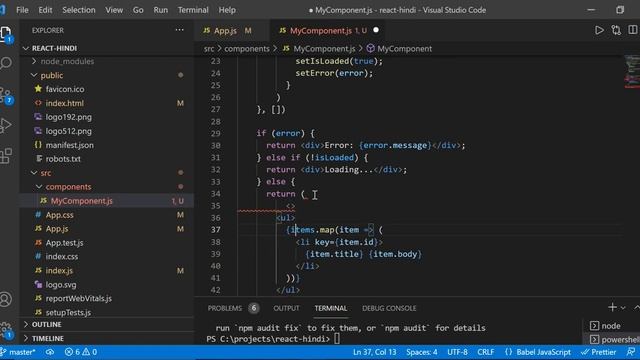Image resolution: width=640 pixels, height=360 pixels.
Task: Open changes compare icon in editor toolbar
Action: tap(616, 30)
